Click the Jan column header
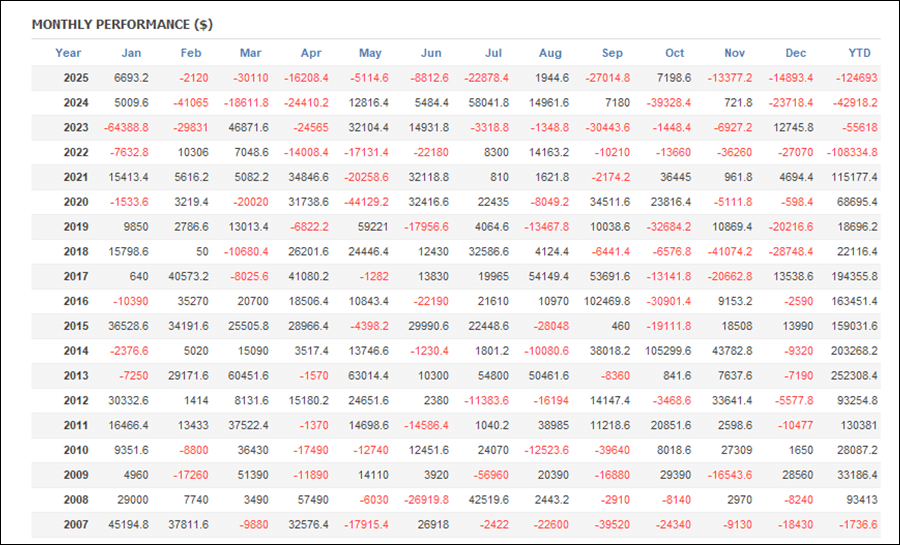The image size is (900, 545). pyautogui.click(x=131, y=53)
